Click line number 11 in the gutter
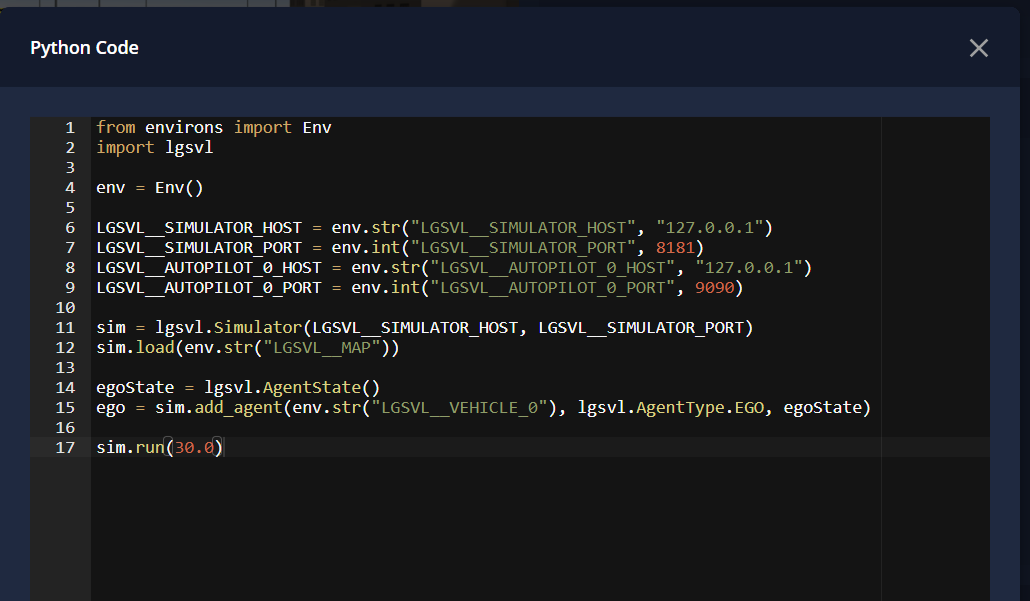Image resolution: width=1030 pixels, height=601 pixels. tap(65, 328)
